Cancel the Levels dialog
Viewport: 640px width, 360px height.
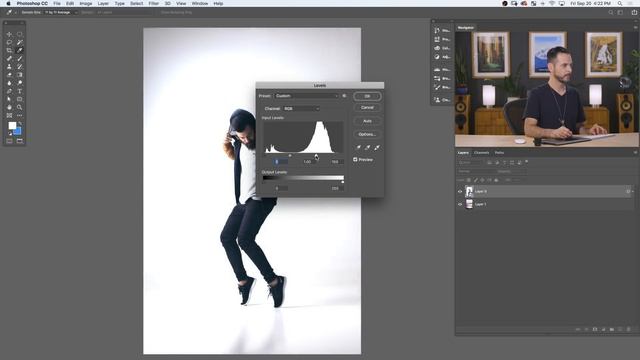coord(367,108)
